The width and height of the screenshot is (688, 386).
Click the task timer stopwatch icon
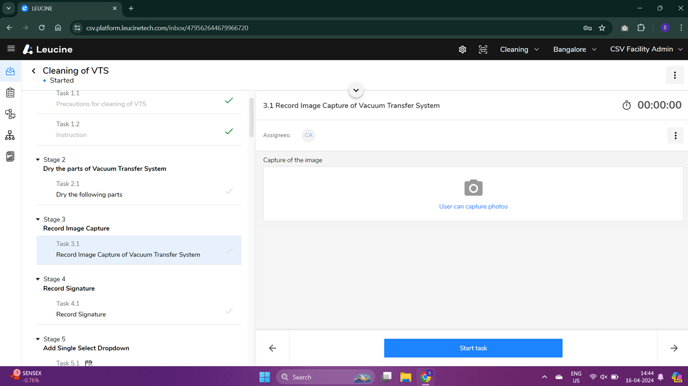coord(626,105)
